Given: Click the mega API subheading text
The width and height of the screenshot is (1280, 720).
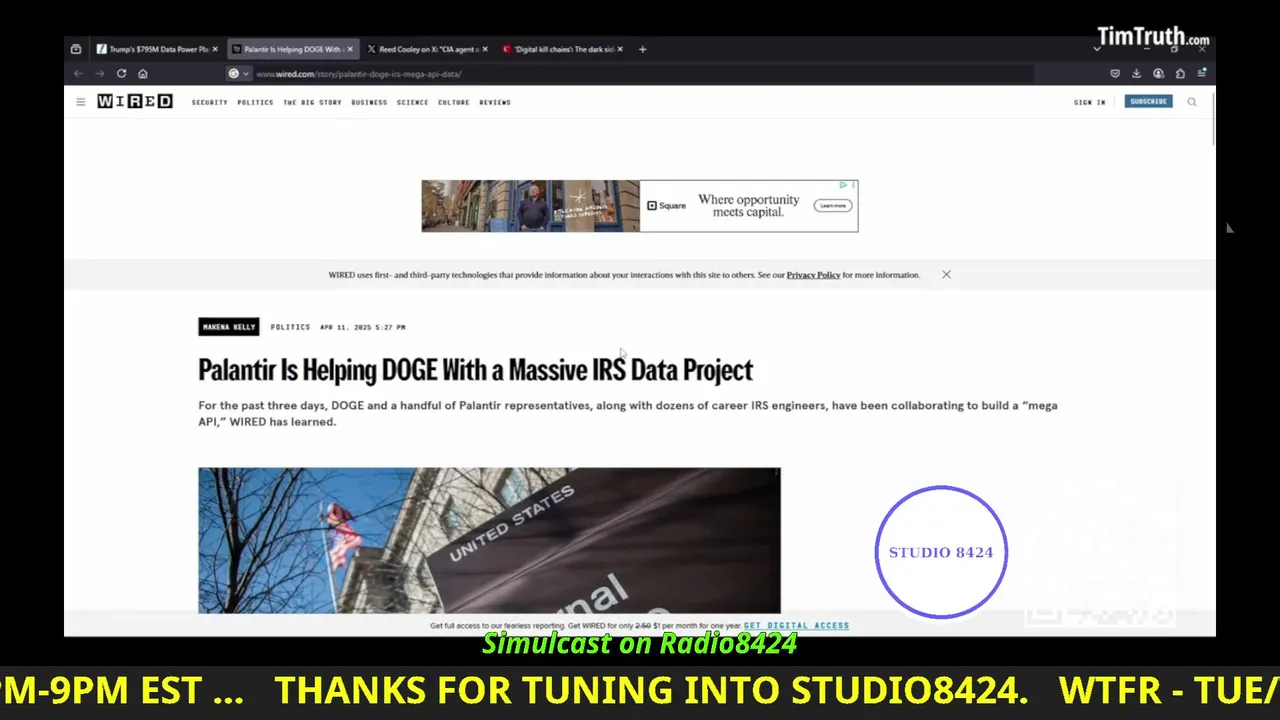Looking at the screenshot, I should tap(628, 413).
